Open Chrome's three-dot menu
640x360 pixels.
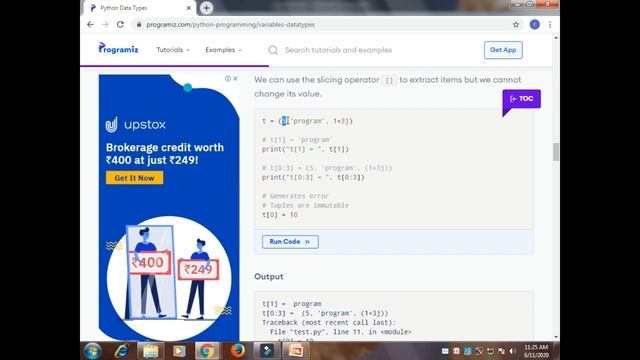550,24
